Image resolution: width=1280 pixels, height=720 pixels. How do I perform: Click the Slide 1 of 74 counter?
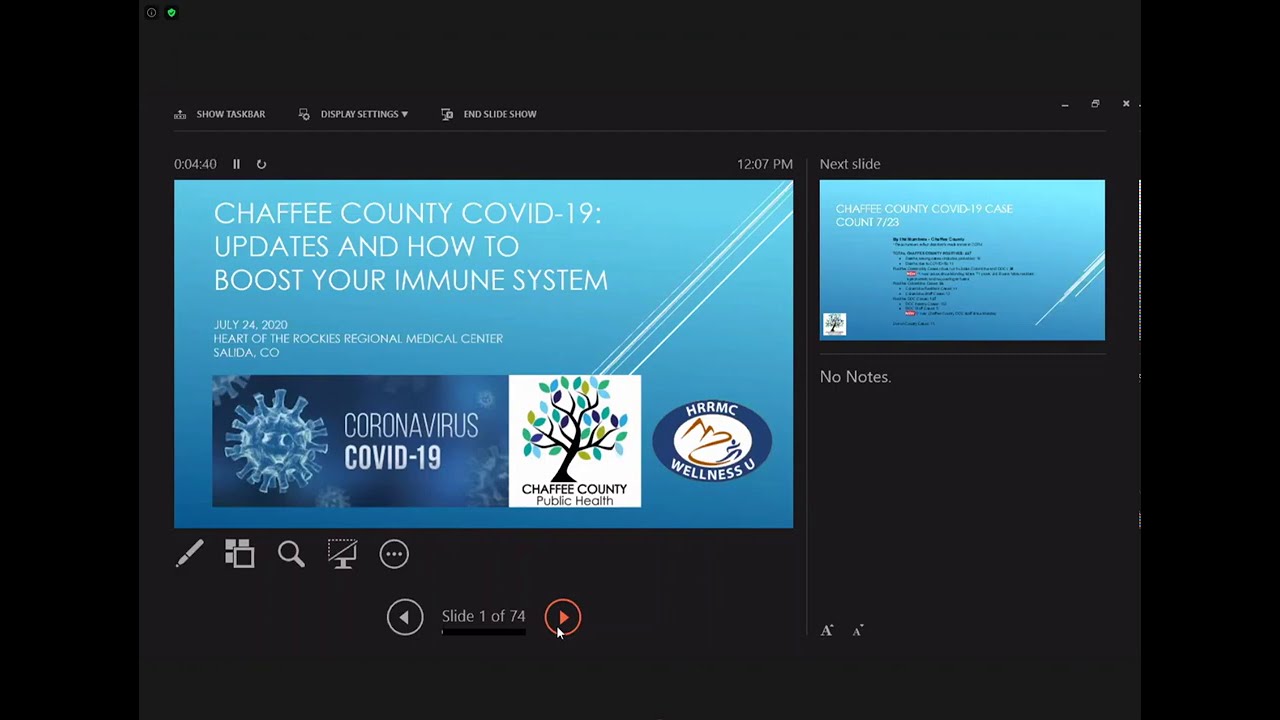pos(483,616)
